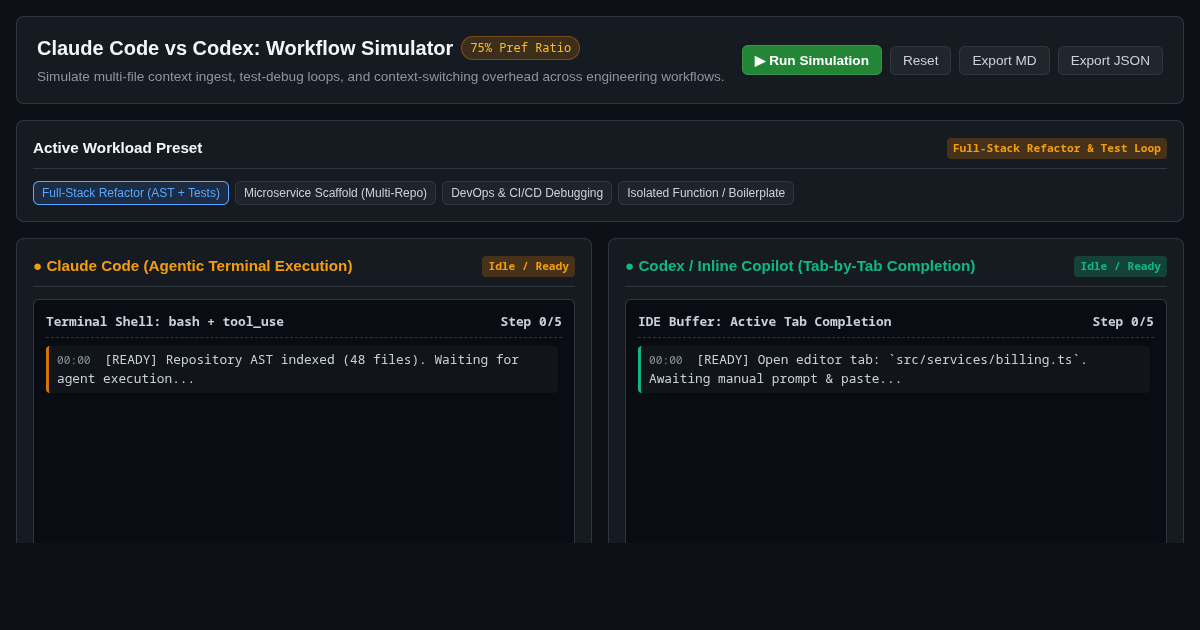Export results with Export JSON
The width and height of the screenshot is (1200, 630).
pyautogui.click(x=1110, y=60)
